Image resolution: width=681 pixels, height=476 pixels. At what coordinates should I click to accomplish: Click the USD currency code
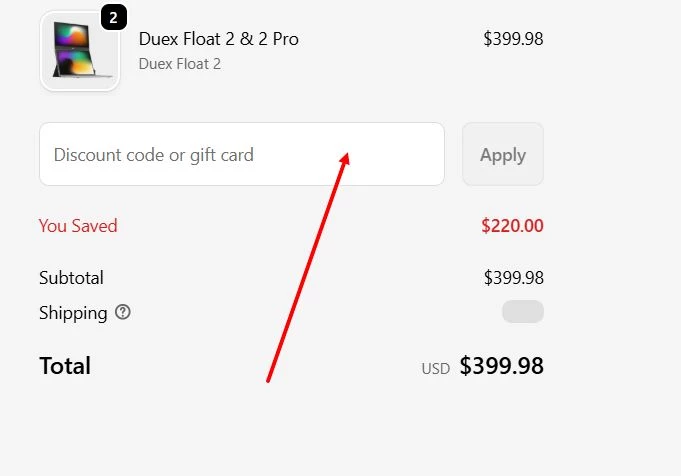pyautogui.click(x=435, y=369)
